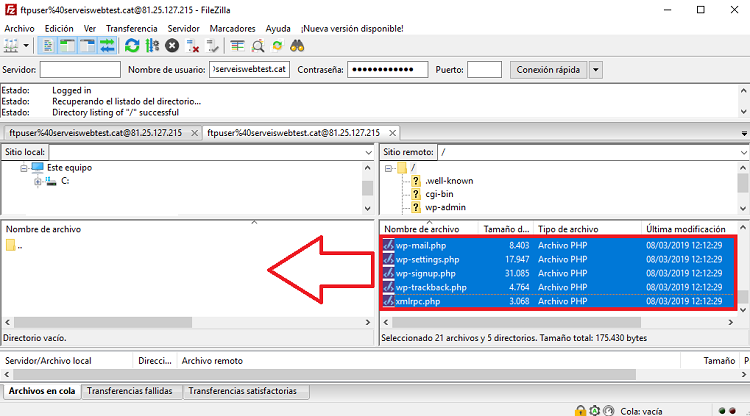The height and width of the screenshot is (416, 750).
Task: Click Conexión rápida button
Action: (548, 70)
